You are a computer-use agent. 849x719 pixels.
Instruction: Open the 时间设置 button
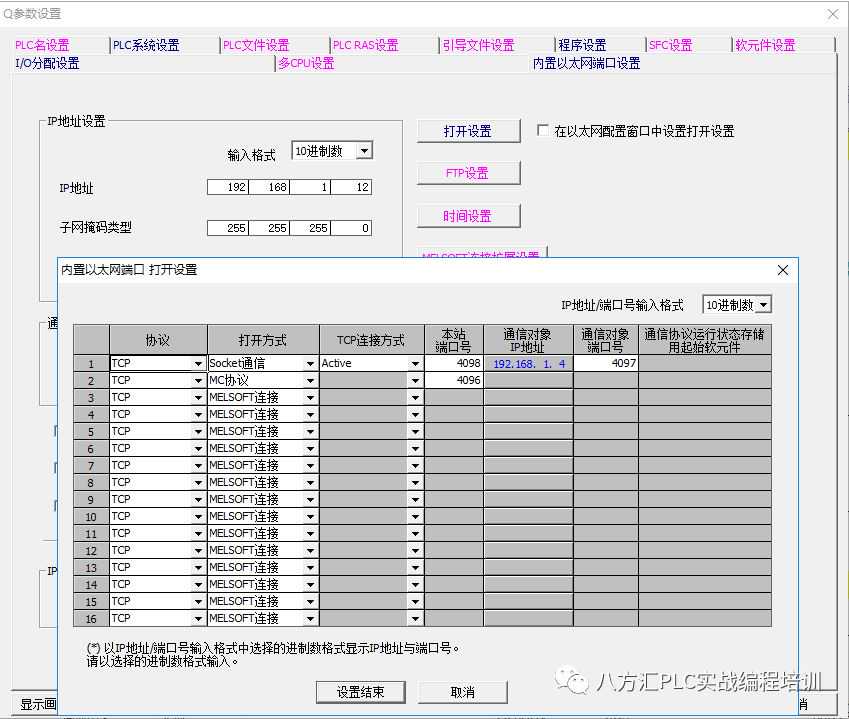[468, 216]
